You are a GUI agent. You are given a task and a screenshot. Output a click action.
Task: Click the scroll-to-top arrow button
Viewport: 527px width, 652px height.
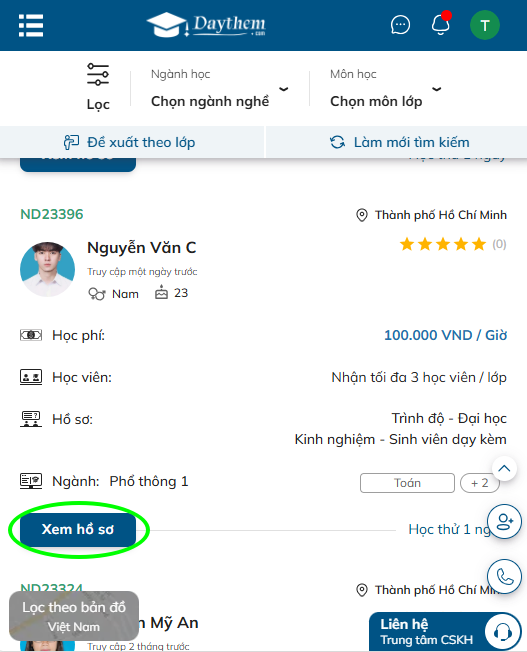tap(504, 469)
